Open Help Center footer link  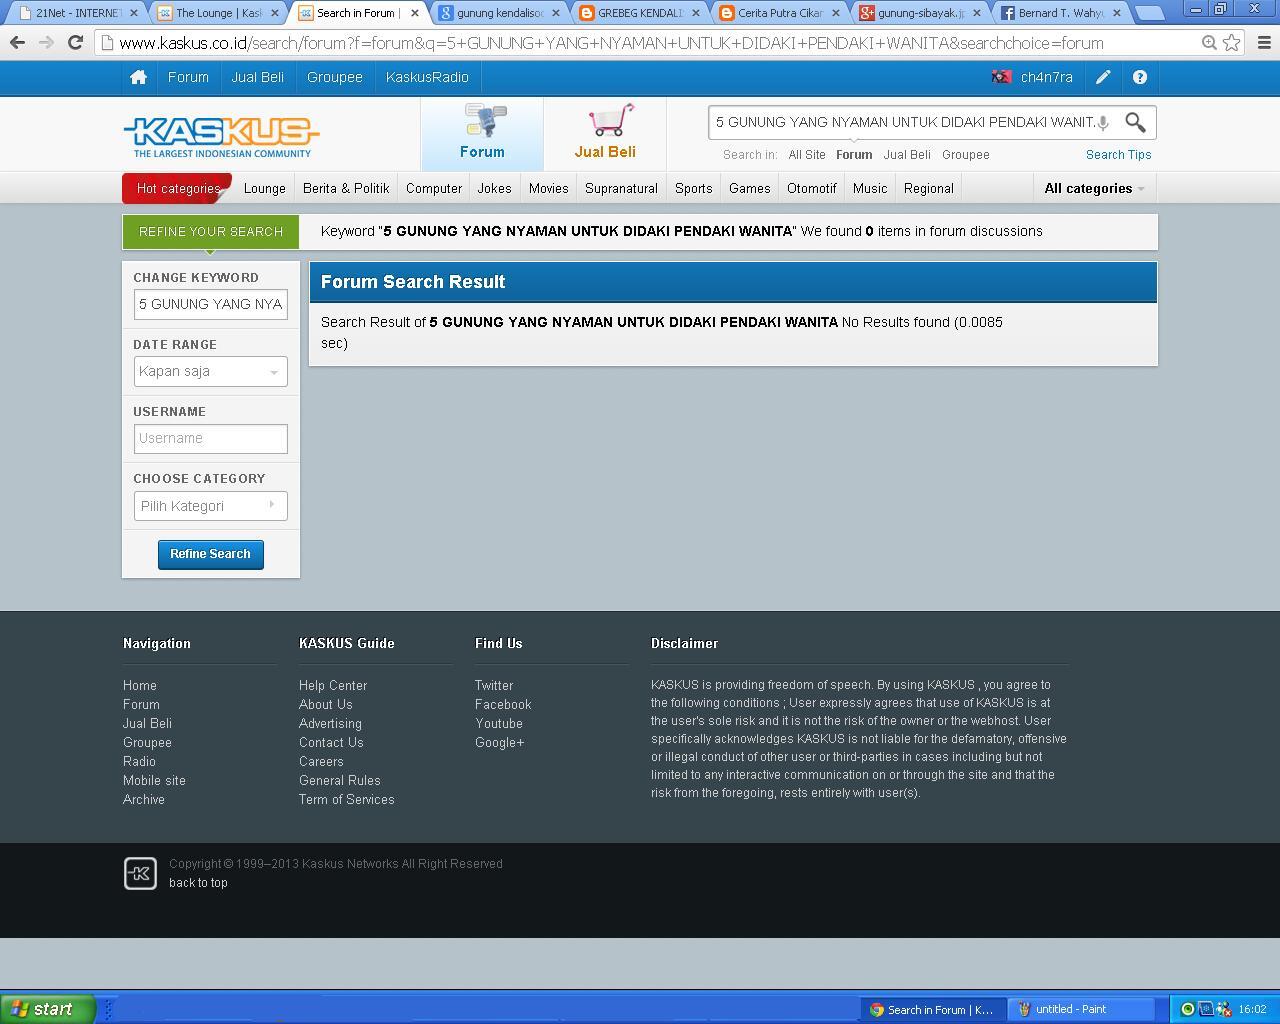[x=333, y=685]
